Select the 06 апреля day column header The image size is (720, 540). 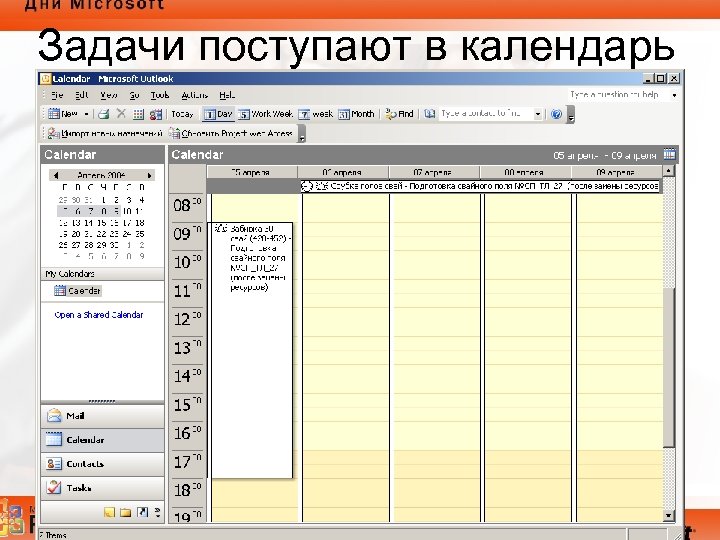click(343, 172)
